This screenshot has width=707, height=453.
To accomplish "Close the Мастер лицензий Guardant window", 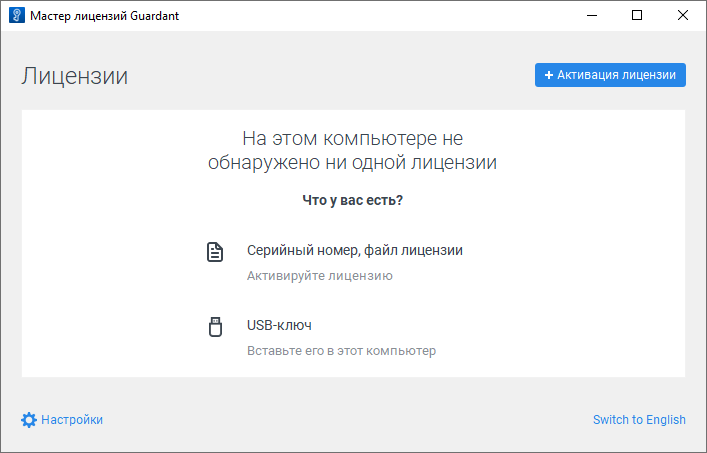I will pyautogui.click(x=683, y=15).
